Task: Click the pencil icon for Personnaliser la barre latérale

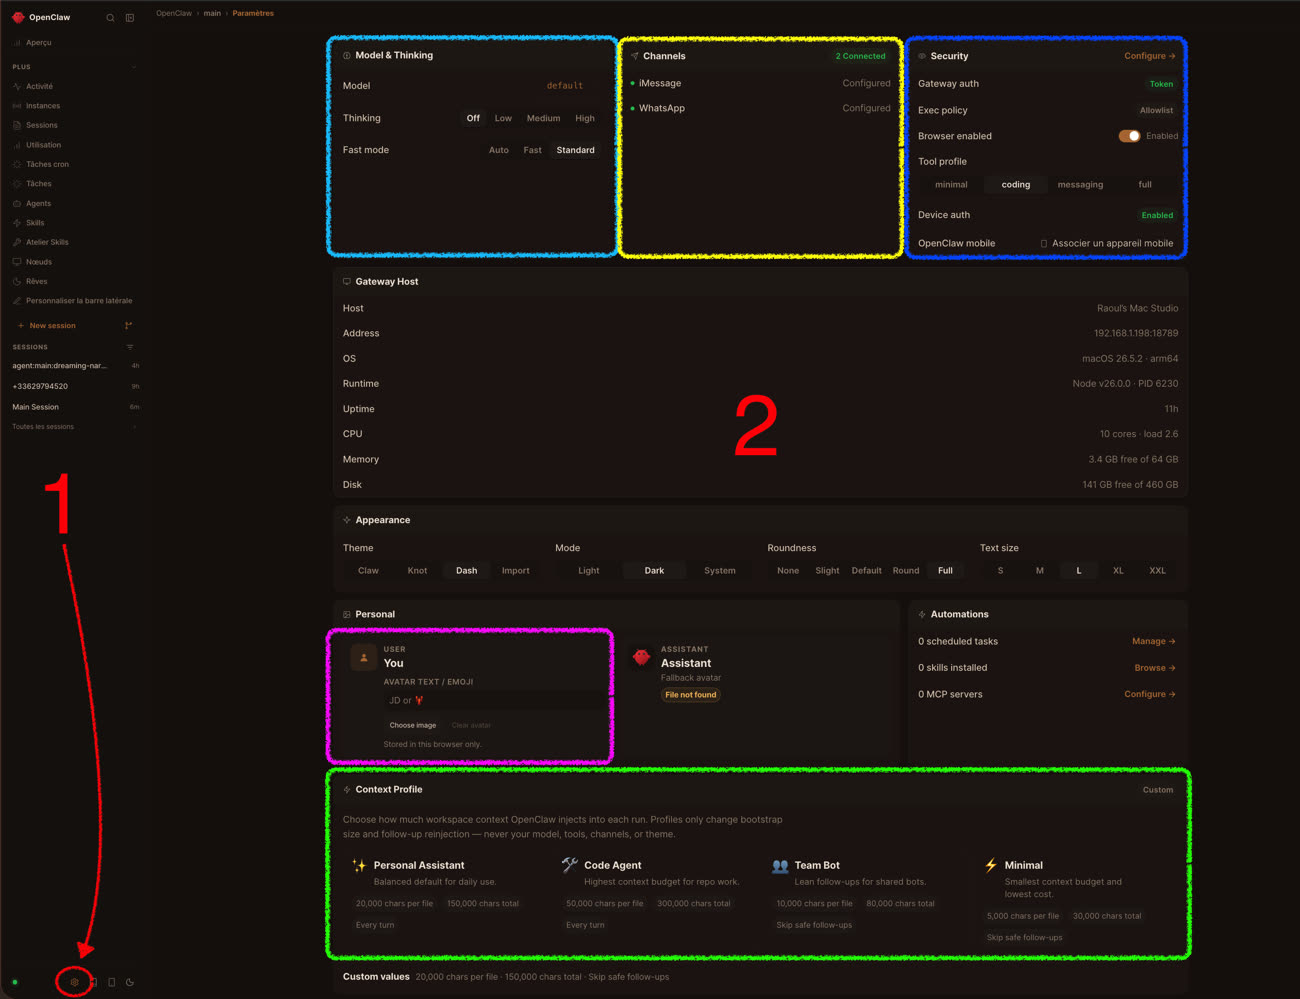Action: pyautogui.click(x=17, y=301)
